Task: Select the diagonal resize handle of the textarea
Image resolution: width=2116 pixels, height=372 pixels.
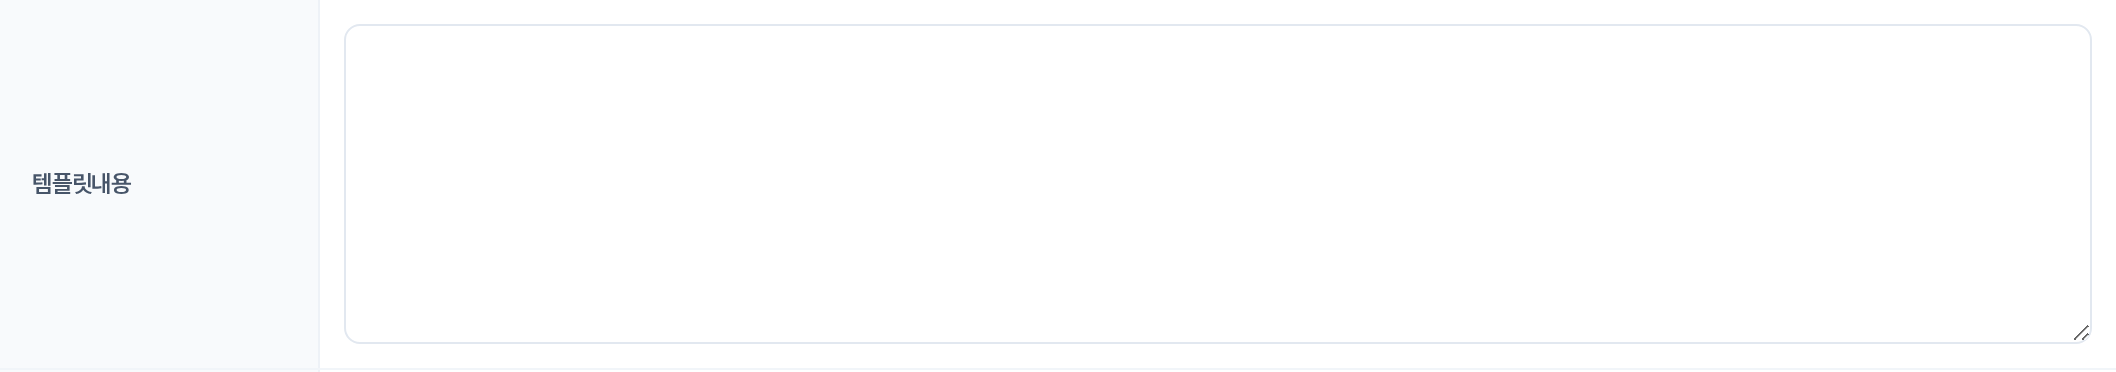Action: (2080, 333)
